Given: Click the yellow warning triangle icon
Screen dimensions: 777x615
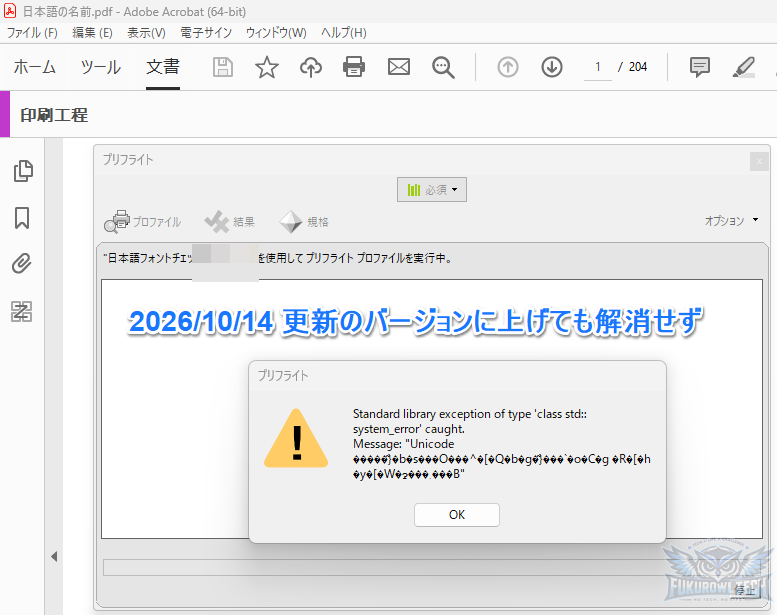Looking at the screenshot, I should pyautogui.click(x=296, y=439).
